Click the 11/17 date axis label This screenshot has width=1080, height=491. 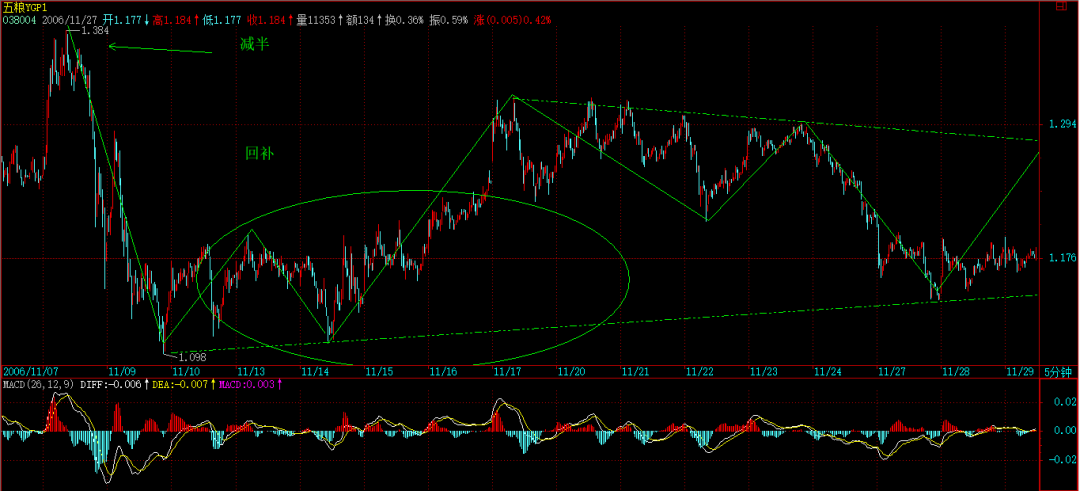click(x=508, y=371)
